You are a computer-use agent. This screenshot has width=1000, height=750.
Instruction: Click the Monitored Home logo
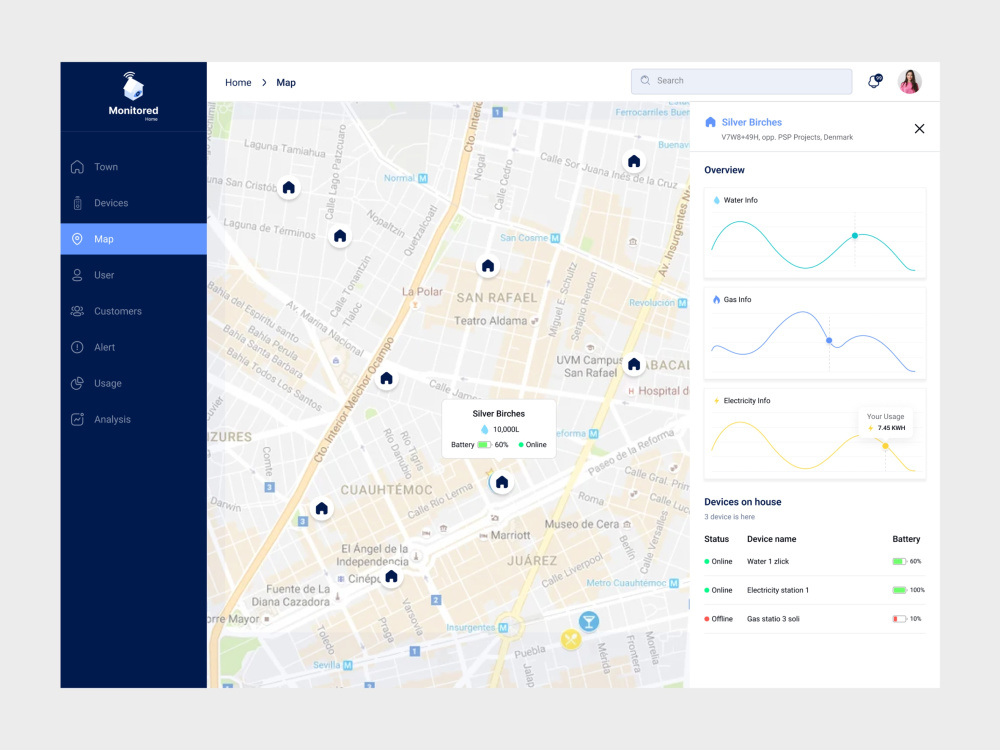point(133,96)
